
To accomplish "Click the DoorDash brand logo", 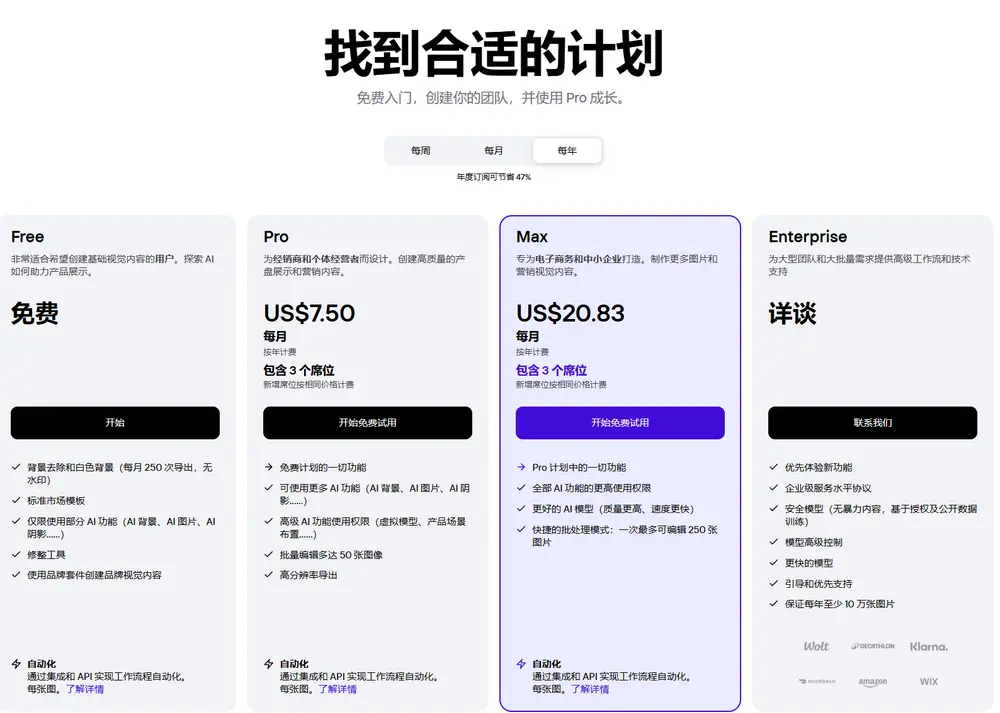I will pos(816,682).
